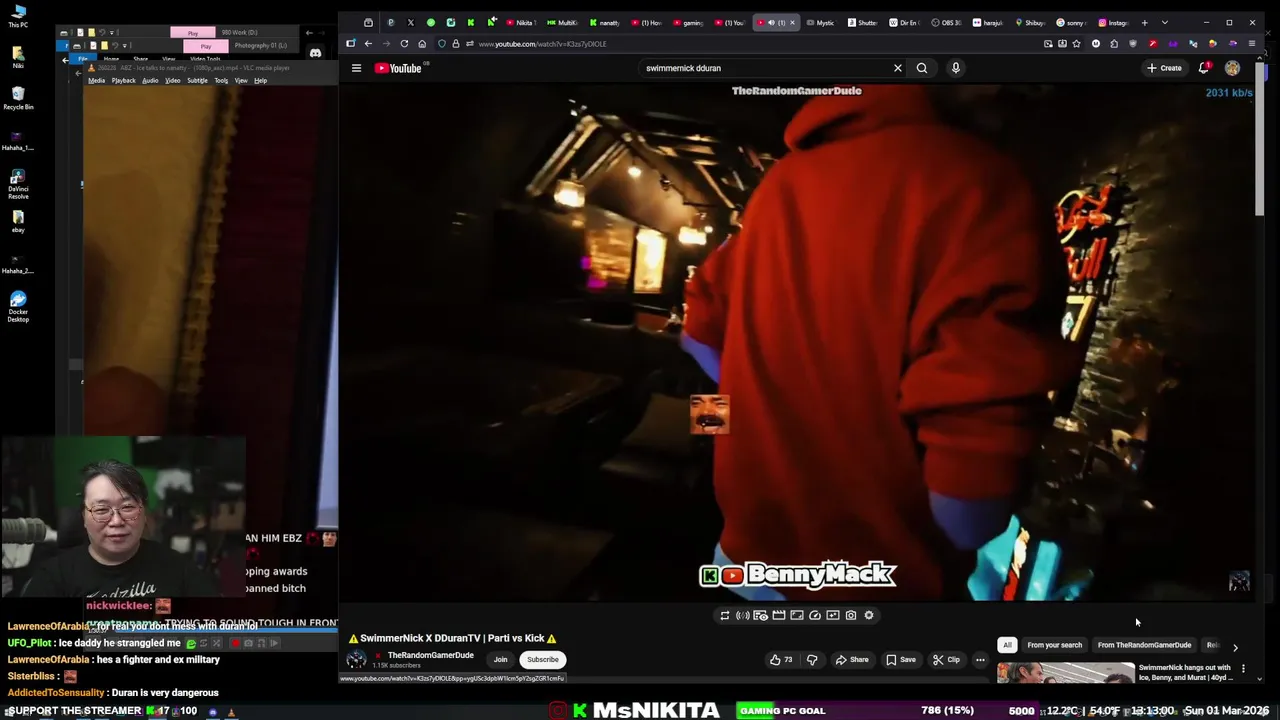This screenshot has height=720, width=1280.
Task: Open options for the recommended video
Action: pos(1243,669)
